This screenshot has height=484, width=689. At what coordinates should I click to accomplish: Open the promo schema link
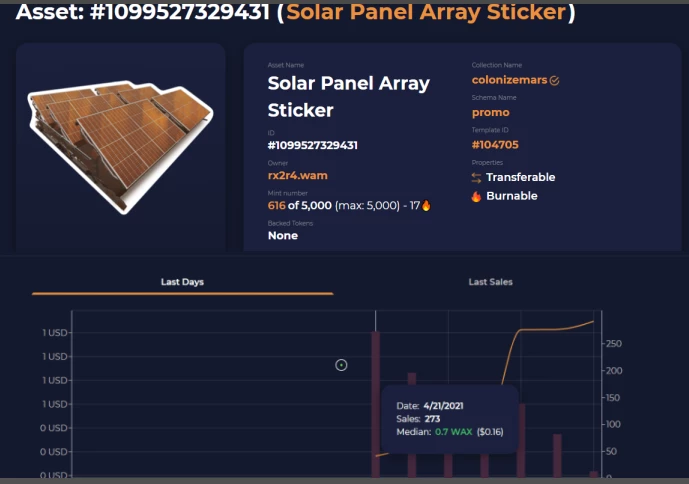490,113
